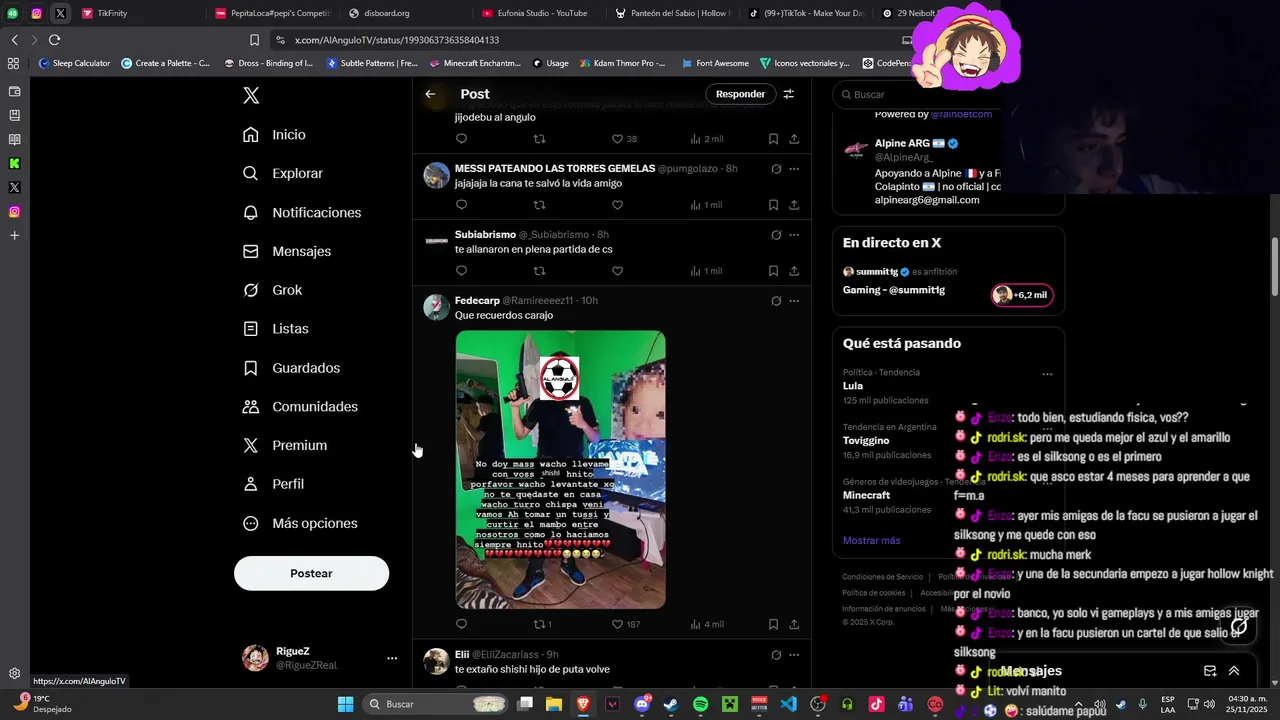Open the image in Fedecarp's post
This screenshot has height=720, width=1280.
pyautogui.click(x=560, y=469)
